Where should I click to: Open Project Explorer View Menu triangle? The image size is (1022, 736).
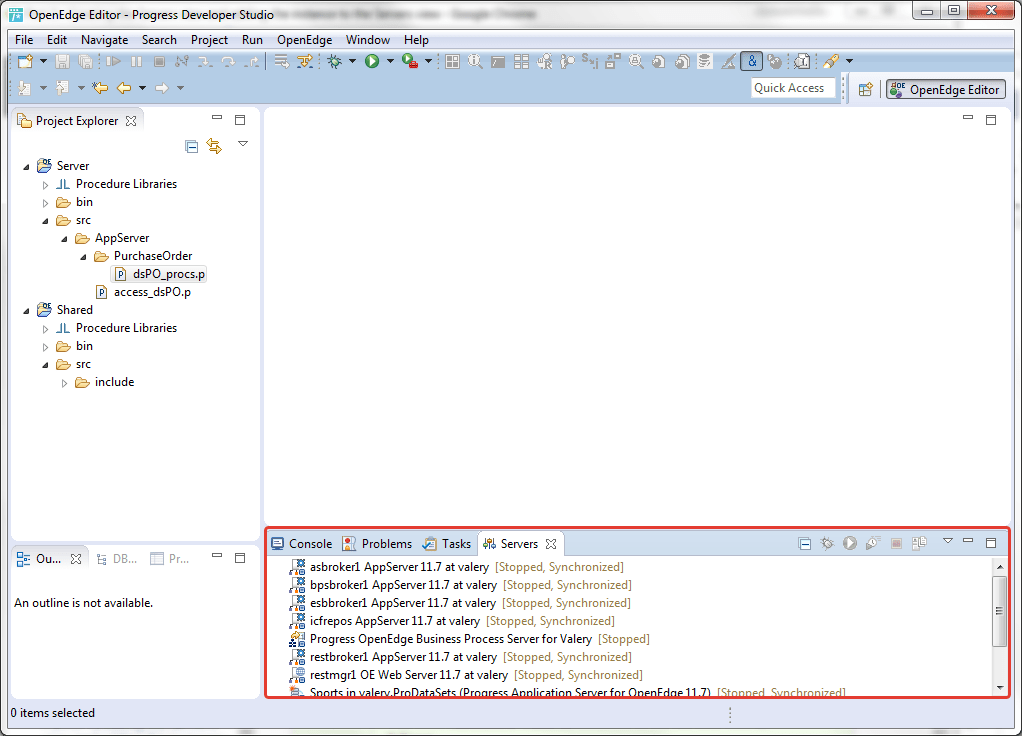coord(242,144)
